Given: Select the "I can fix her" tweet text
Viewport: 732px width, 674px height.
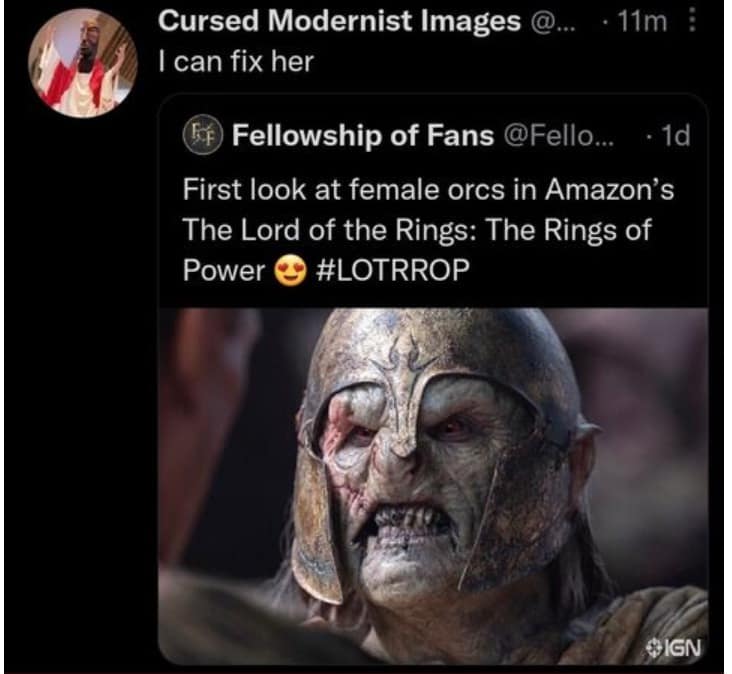Looking at the screenshot, I should (236, 61).
